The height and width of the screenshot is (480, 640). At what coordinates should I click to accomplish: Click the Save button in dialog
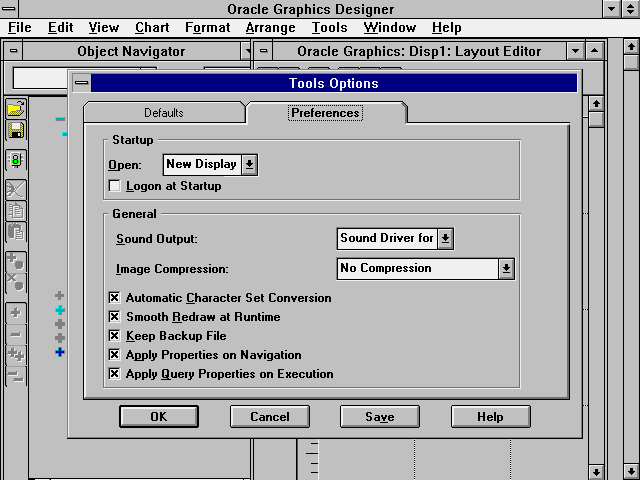click(379, 417)
